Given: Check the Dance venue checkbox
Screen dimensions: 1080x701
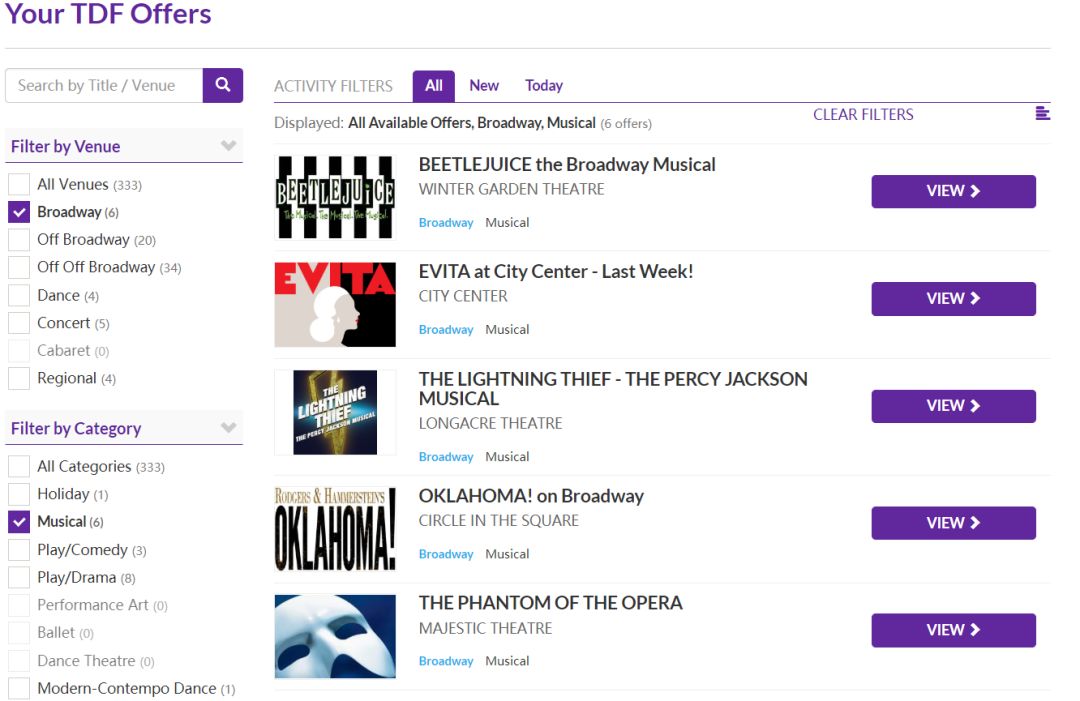Looking at the screenshot, I should (x=19, y=295).
